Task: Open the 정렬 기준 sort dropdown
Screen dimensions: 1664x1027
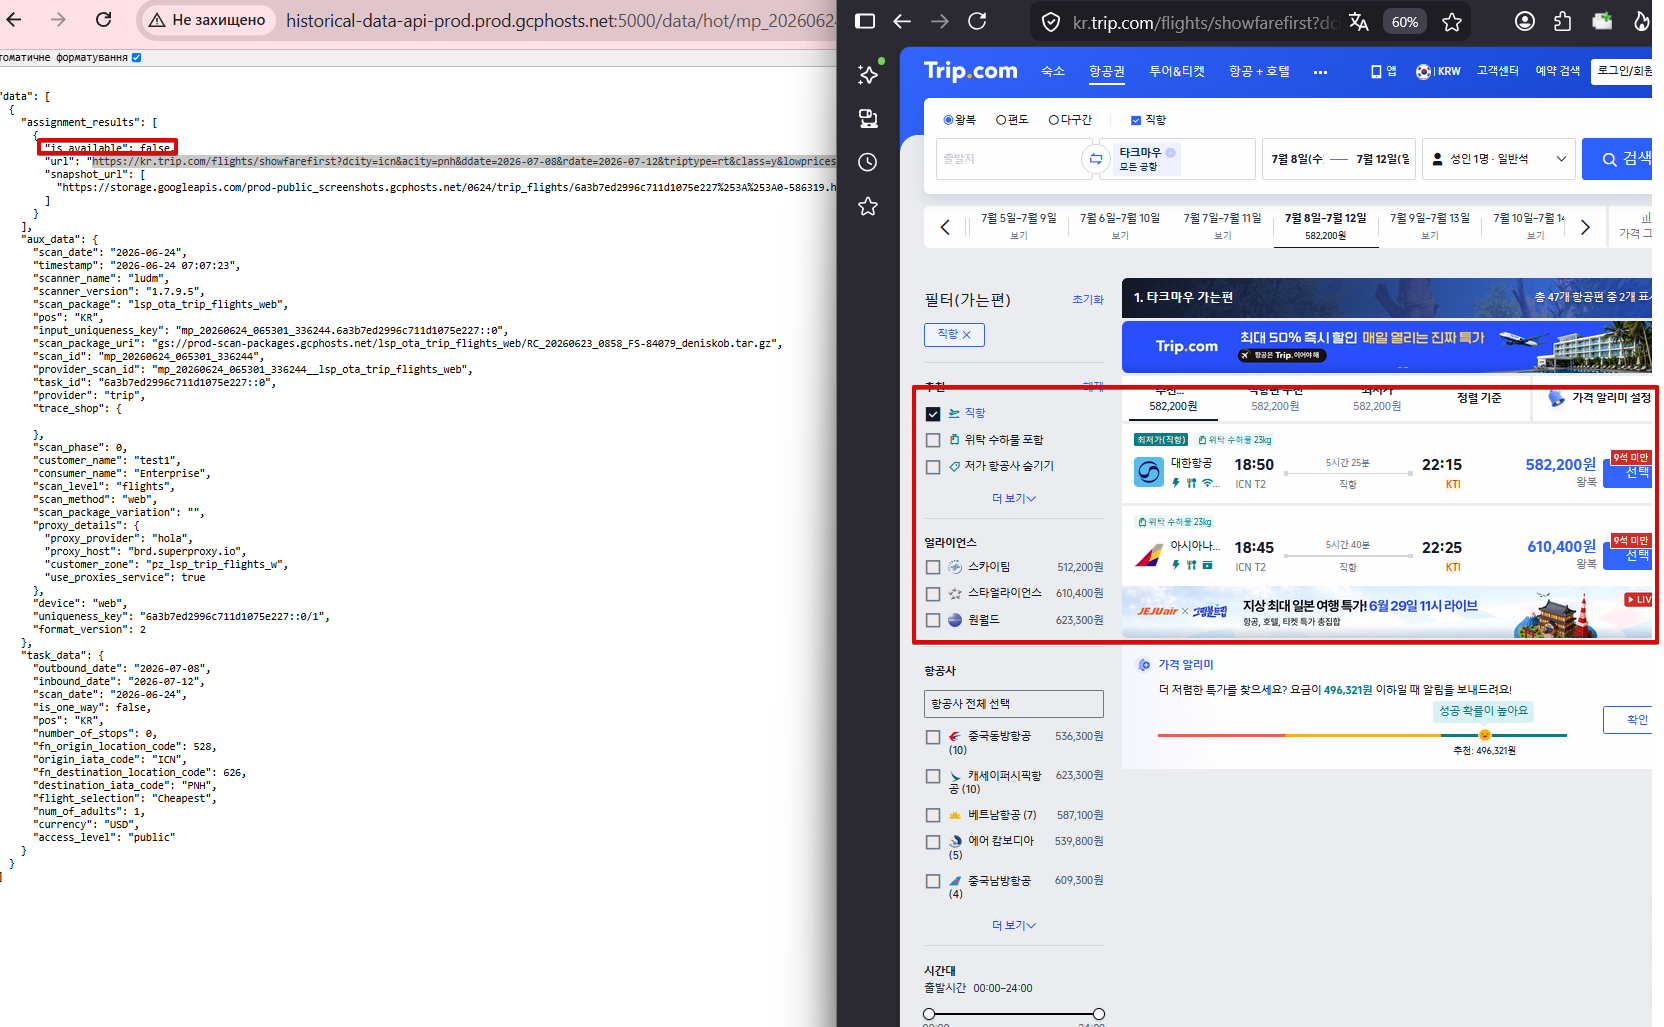Action: (x=1479, y=398)
